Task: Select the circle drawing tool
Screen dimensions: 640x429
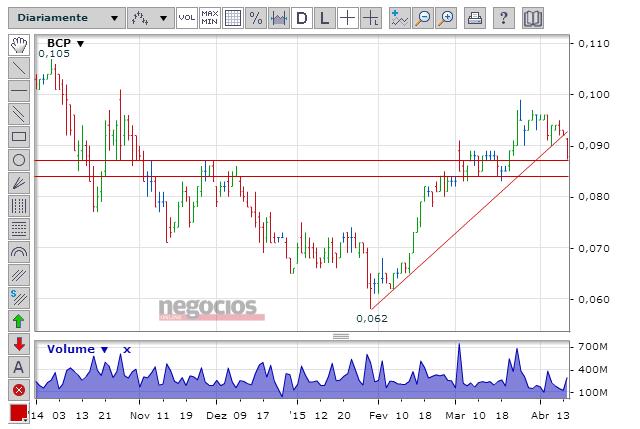Action: pos(19,160)
